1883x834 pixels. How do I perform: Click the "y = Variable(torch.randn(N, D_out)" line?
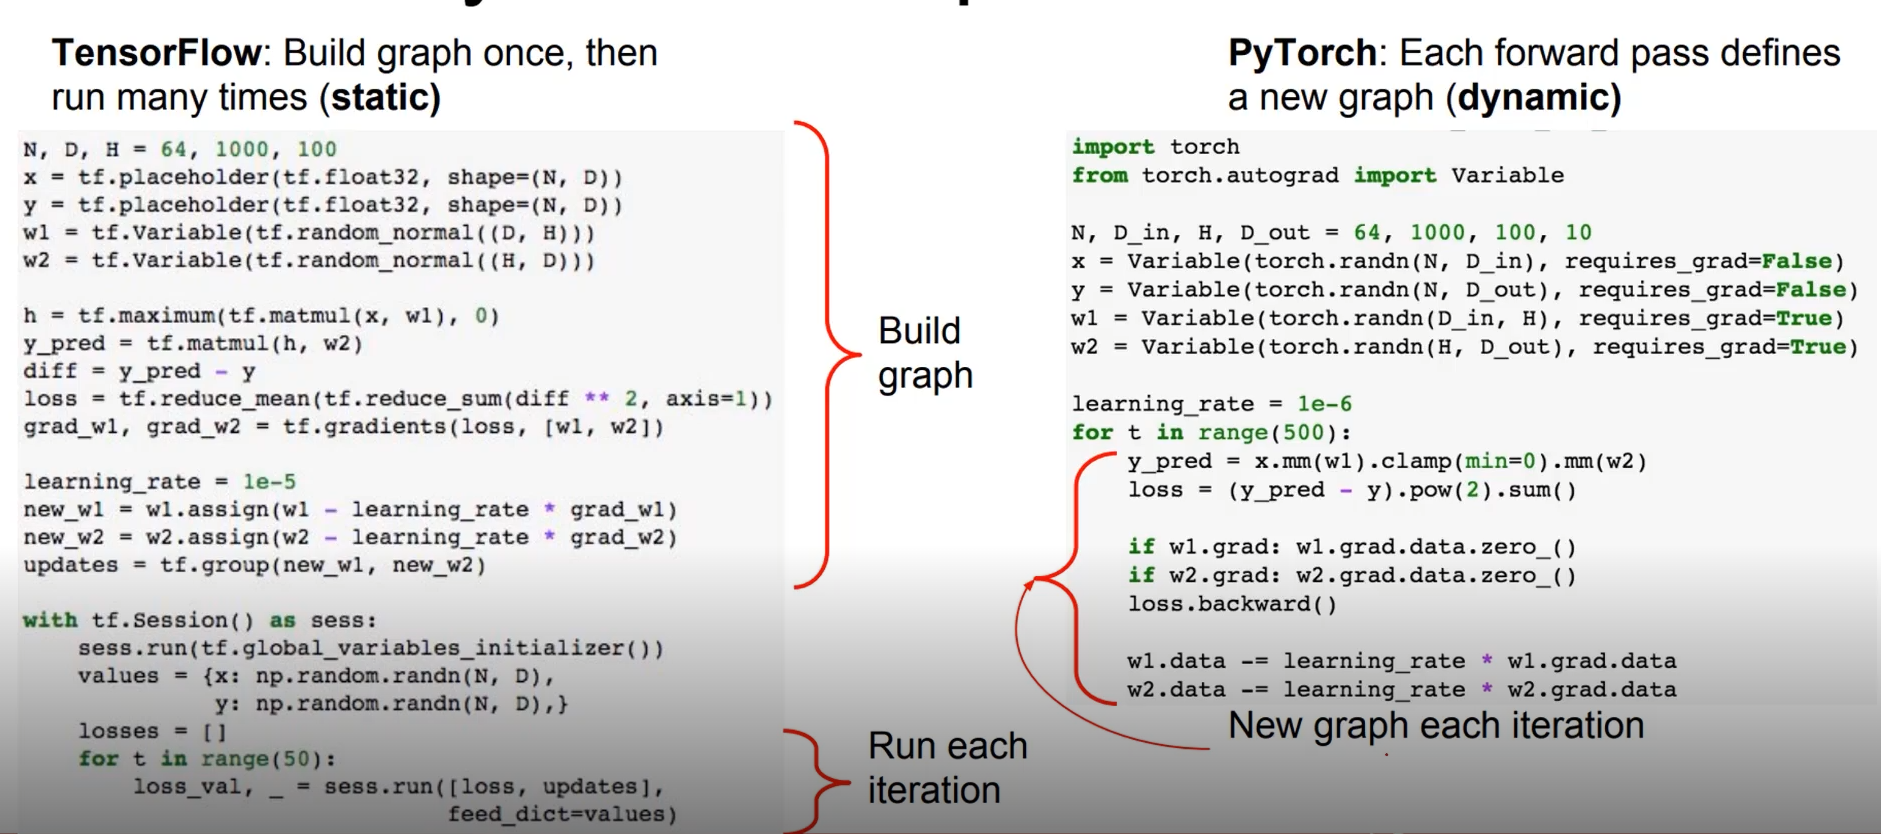1465,290
